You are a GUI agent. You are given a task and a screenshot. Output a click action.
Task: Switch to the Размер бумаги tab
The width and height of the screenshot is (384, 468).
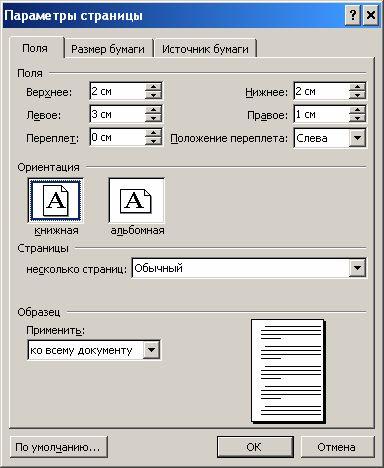tap(108, 49)
